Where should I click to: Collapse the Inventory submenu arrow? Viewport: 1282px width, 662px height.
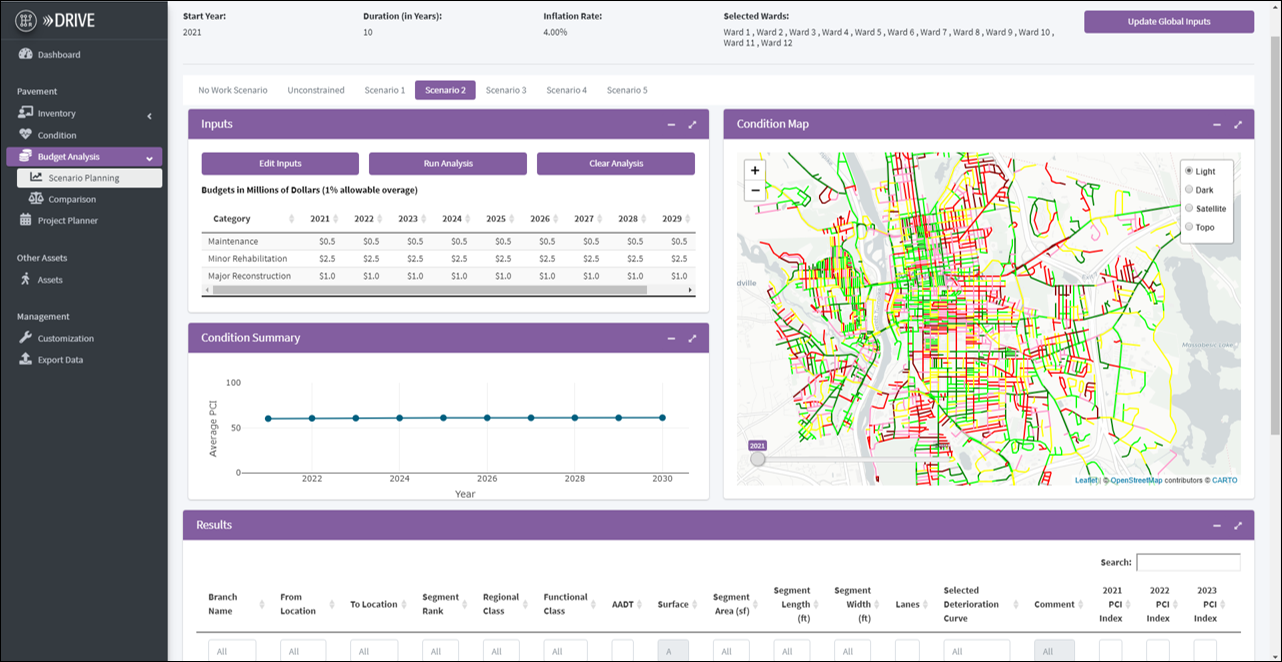pos(150,115)
